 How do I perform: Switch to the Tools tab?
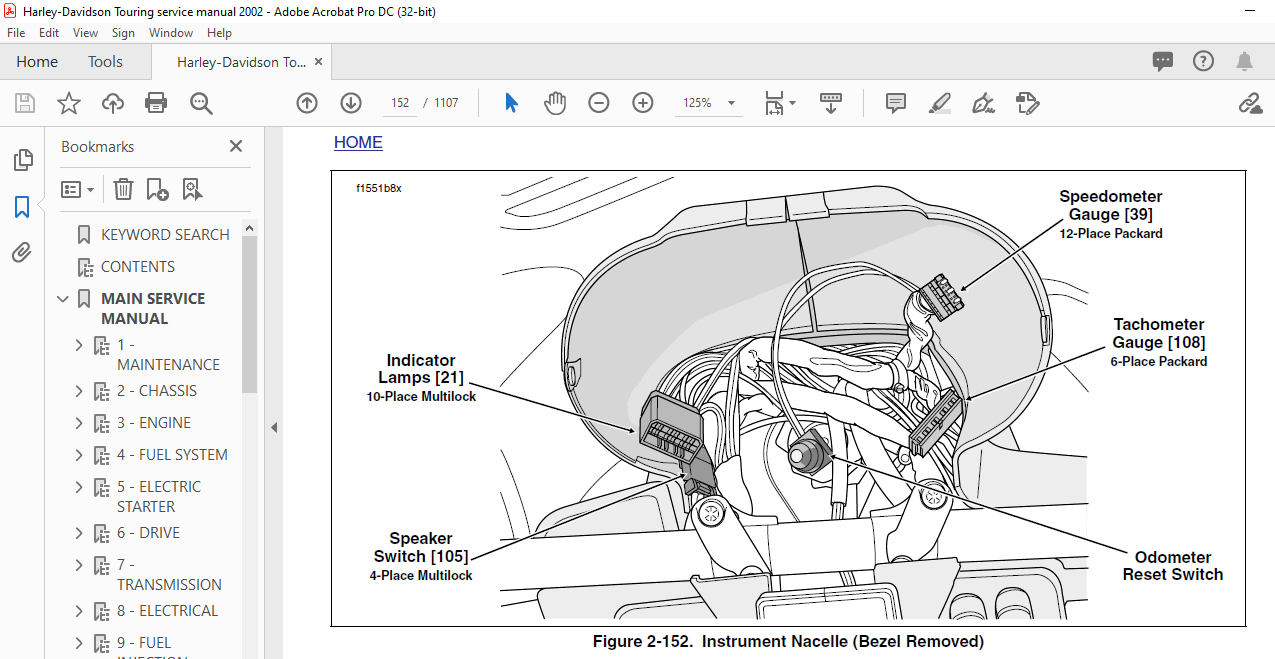[x=105, y=62]
